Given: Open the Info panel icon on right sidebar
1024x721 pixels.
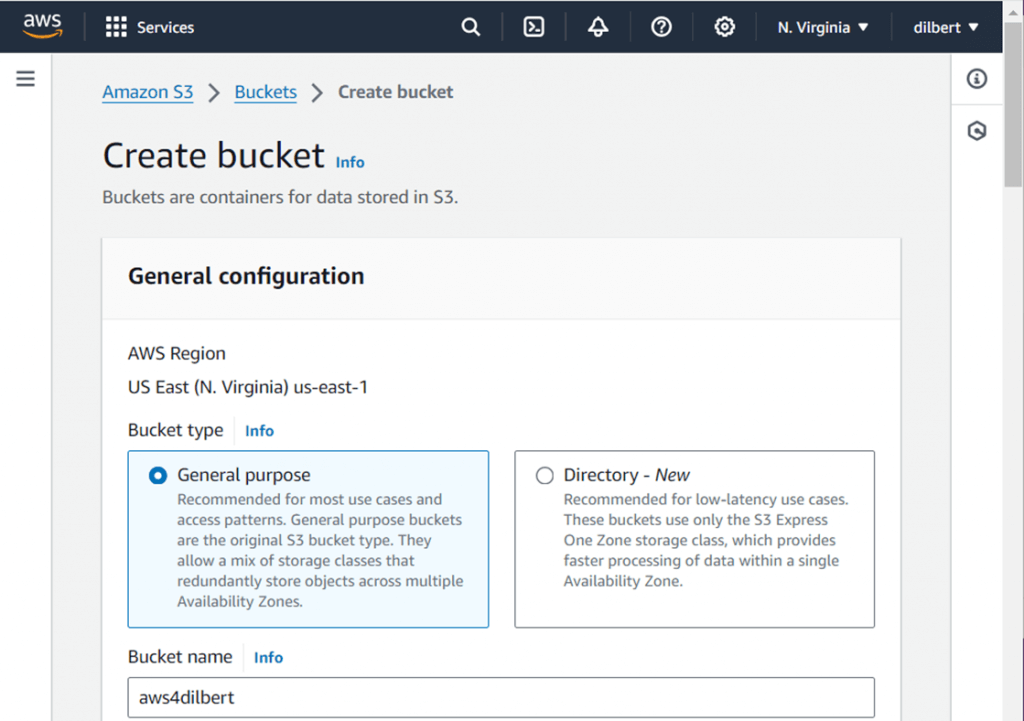Looking at the screenshot, I should click(x=977, y=79).
